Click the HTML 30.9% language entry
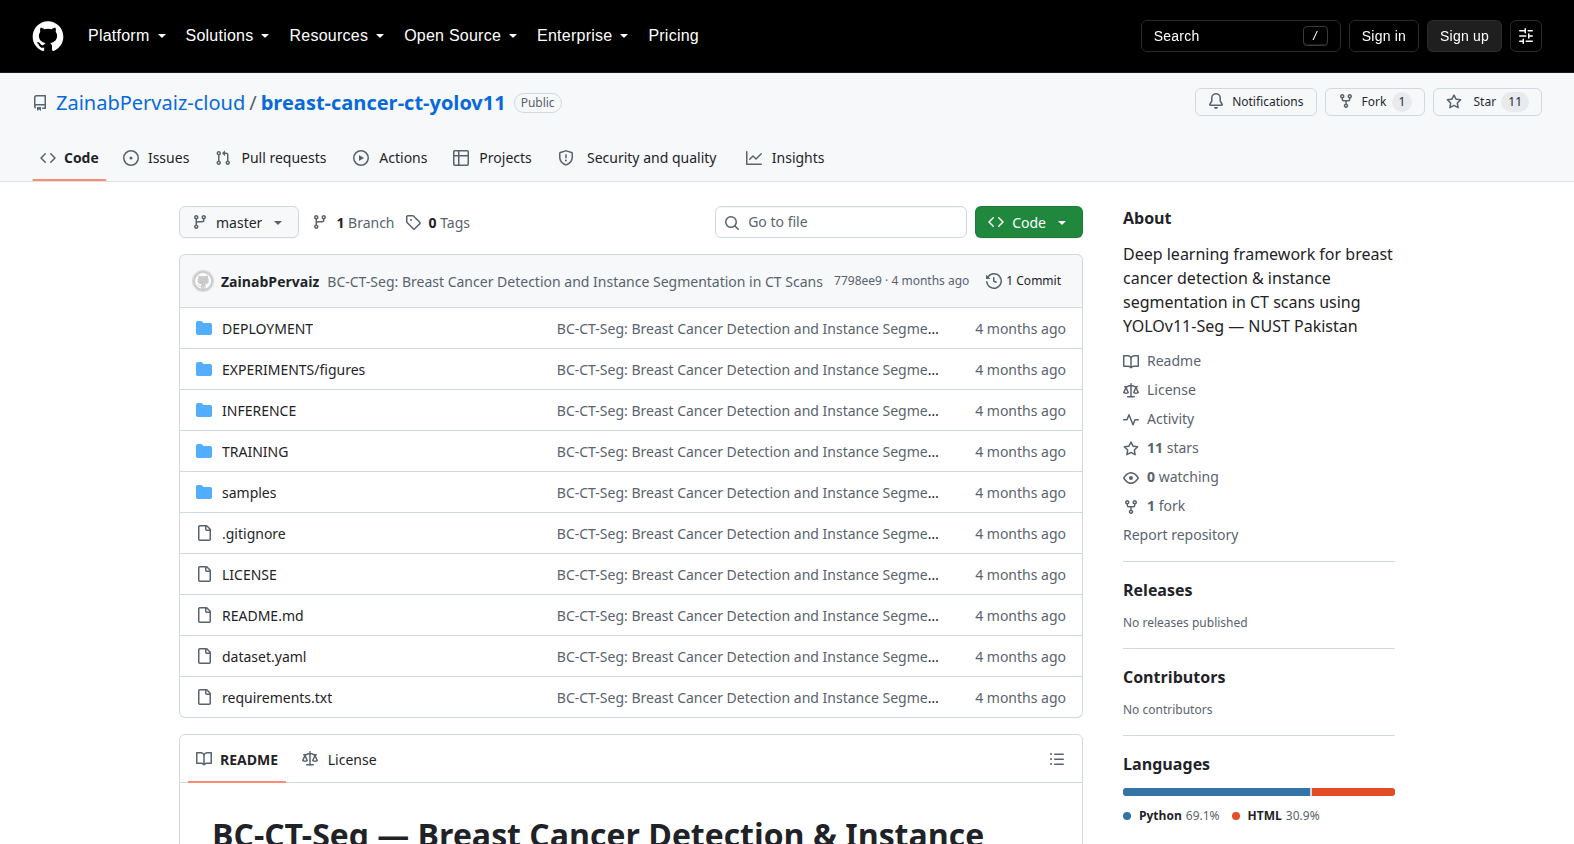Viewport: 1574px width, 844px height. click(x=1276, y=816)
